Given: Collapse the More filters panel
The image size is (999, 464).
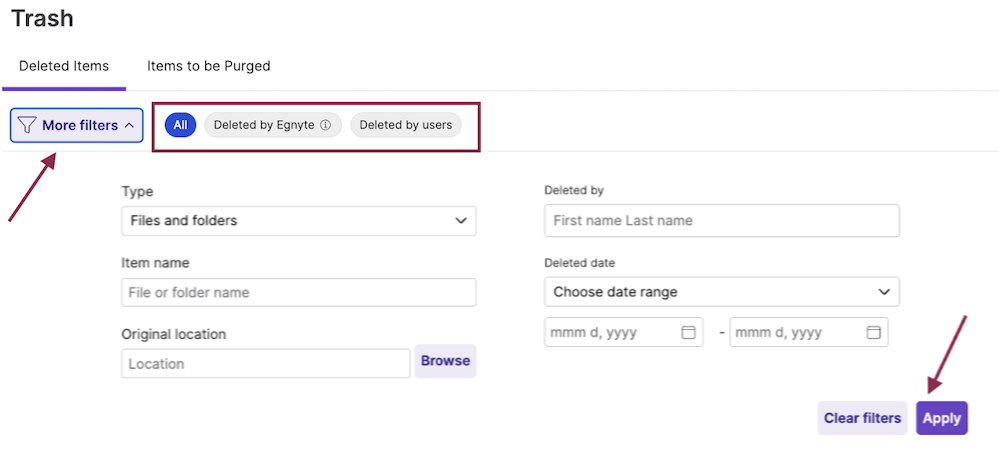Looking at the screenshot, I should coord(129,126).
